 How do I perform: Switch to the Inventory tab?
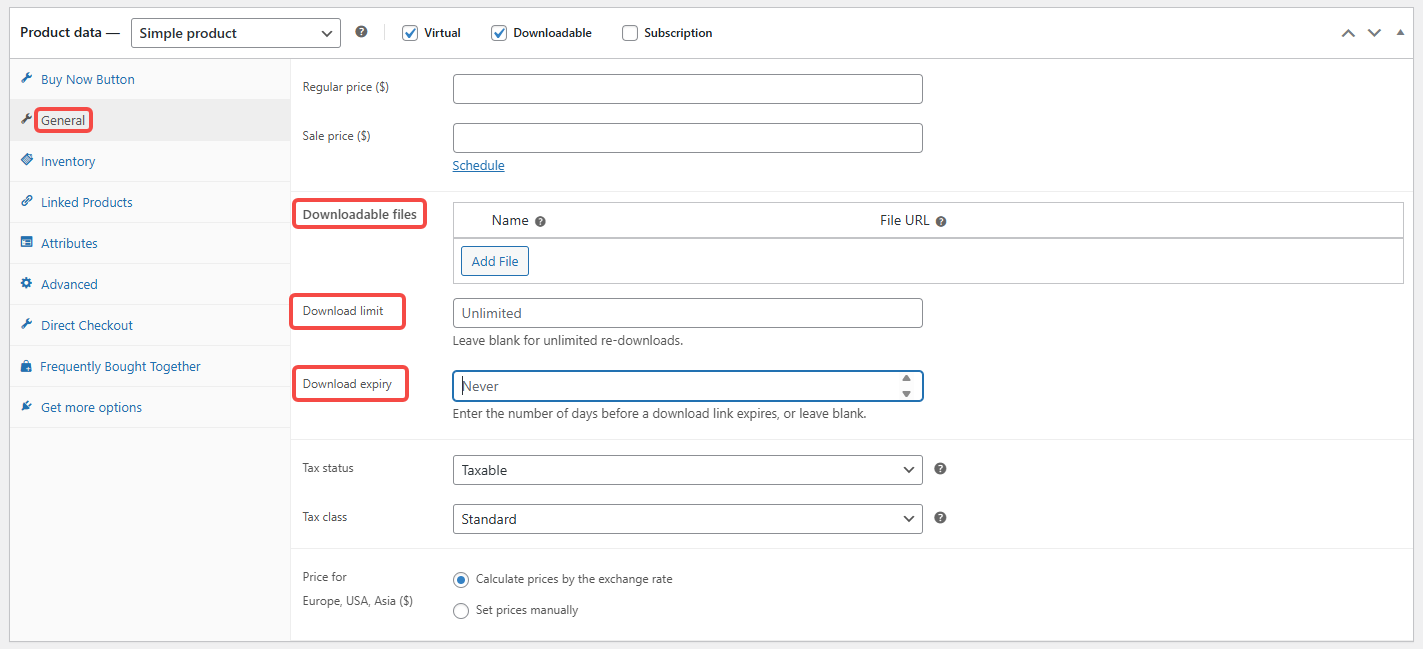point(68,161)
